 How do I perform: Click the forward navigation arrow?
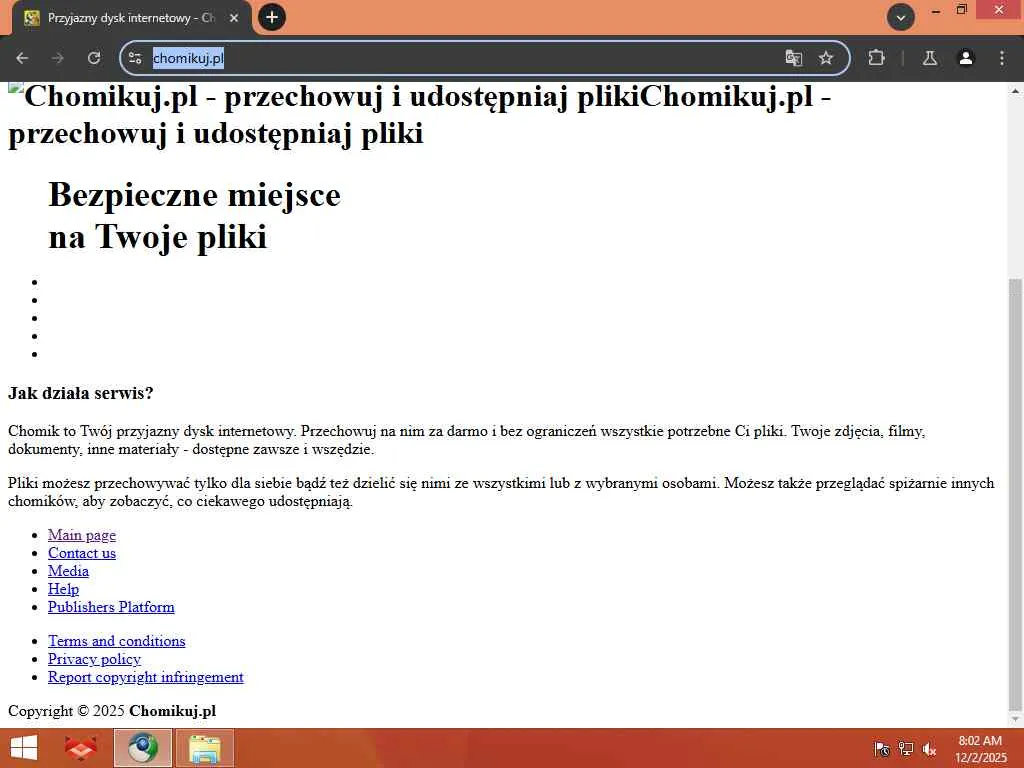58,58
